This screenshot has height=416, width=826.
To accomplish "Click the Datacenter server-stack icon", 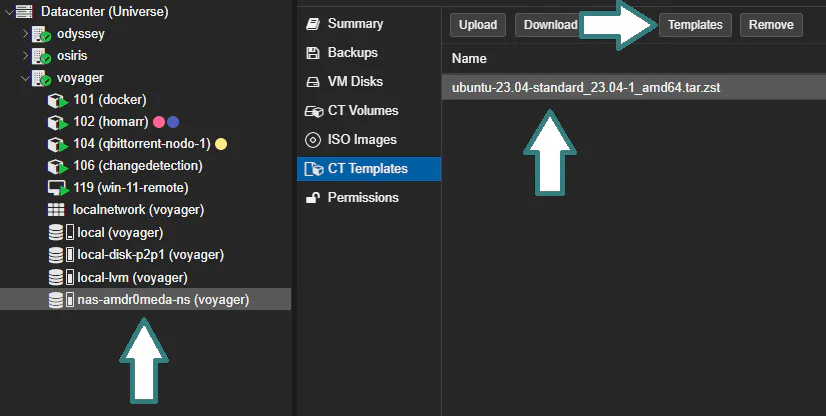I will click(x=24, y=12).
